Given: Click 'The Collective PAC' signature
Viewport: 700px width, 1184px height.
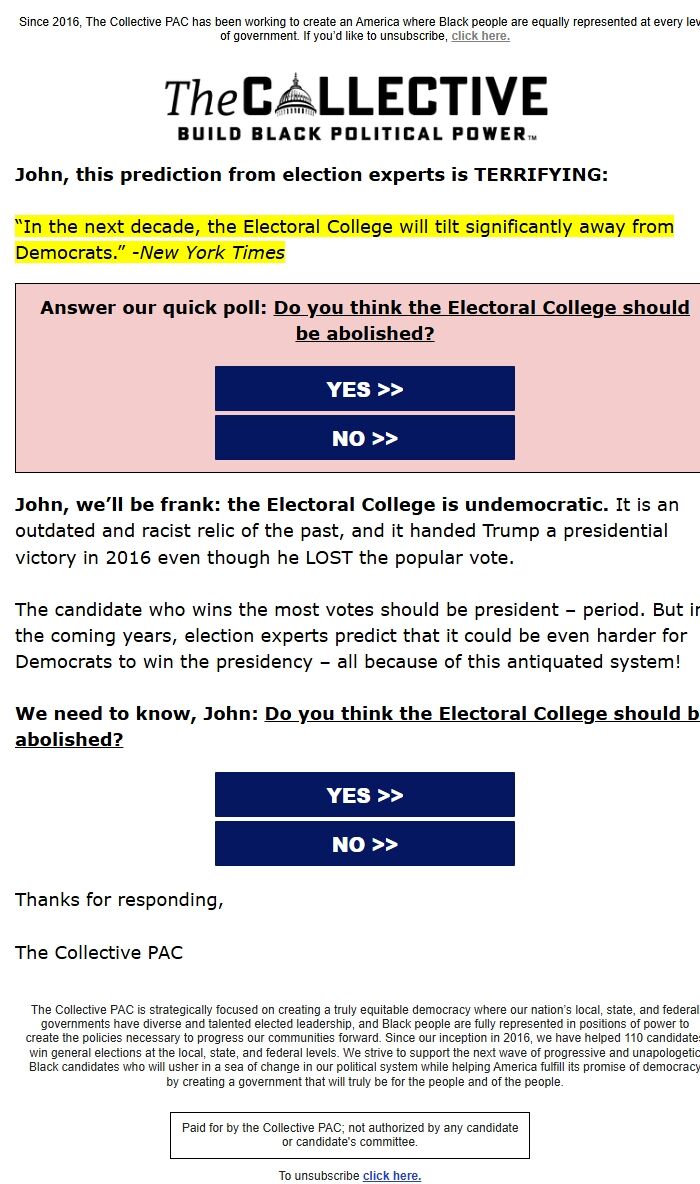Looking at the screenshot, I should (99, 953).
